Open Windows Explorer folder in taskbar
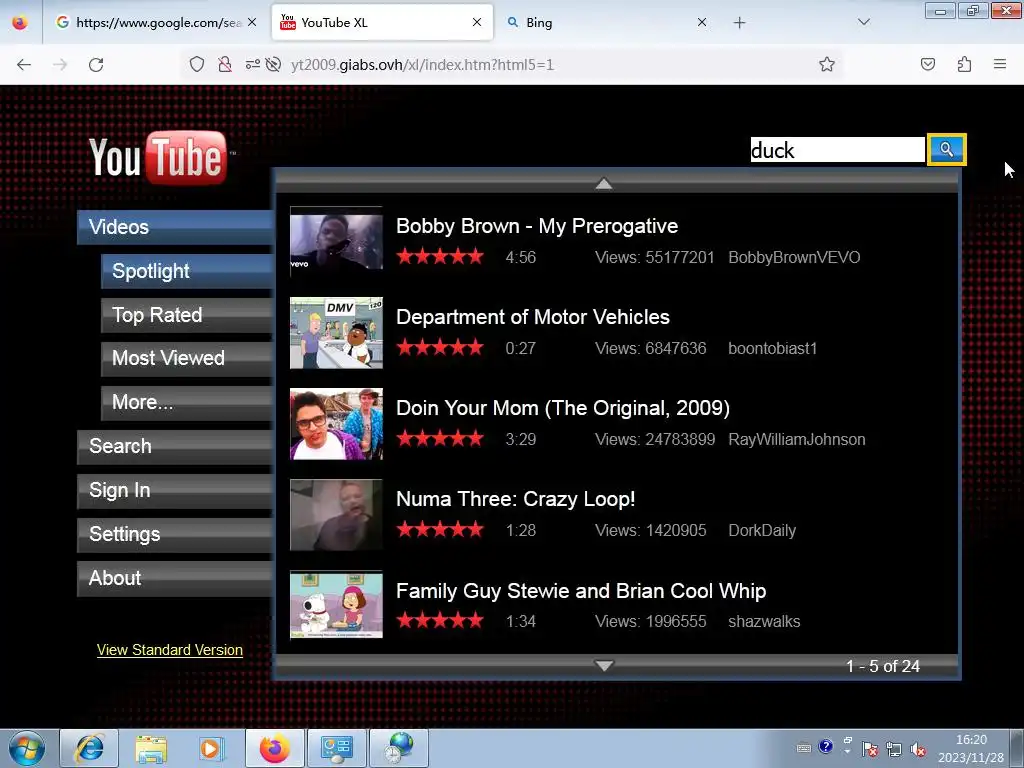The width and height of the screenshot is (1024, 768). coord(151,748)
